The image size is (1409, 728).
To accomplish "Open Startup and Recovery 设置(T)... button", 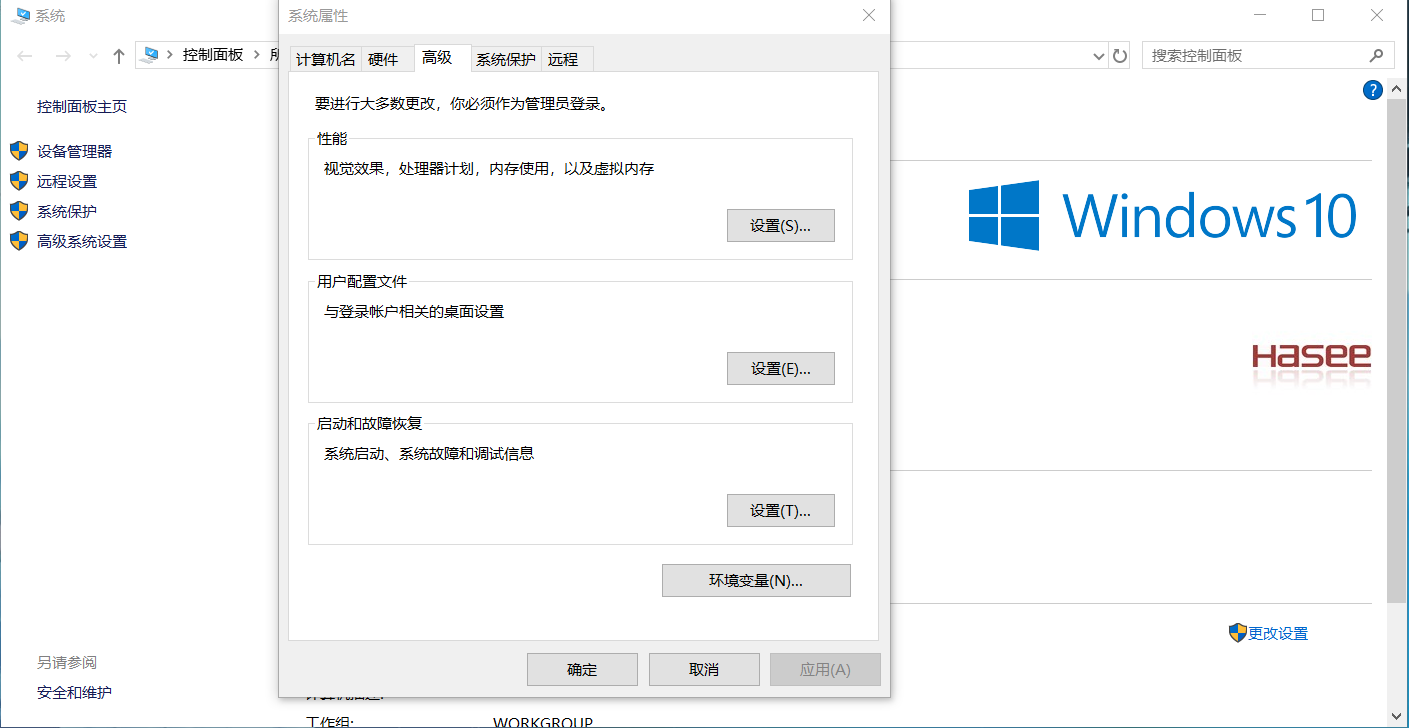I will click(780, 510).
